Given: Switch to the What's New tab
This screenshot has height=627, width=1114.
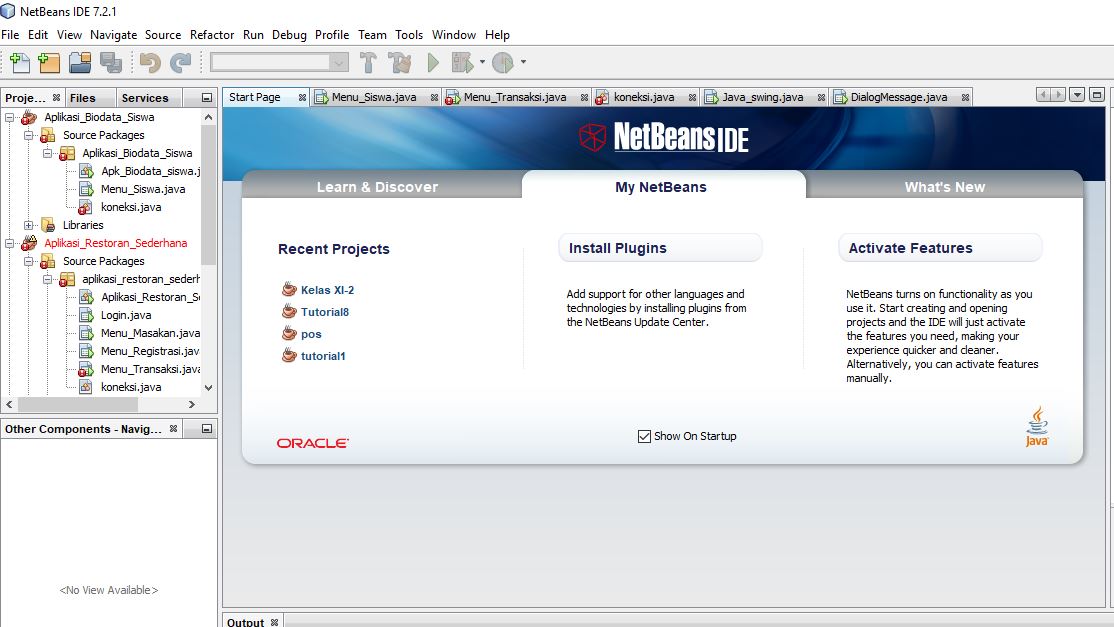Looking at the screenshot, I should [945, 187].
